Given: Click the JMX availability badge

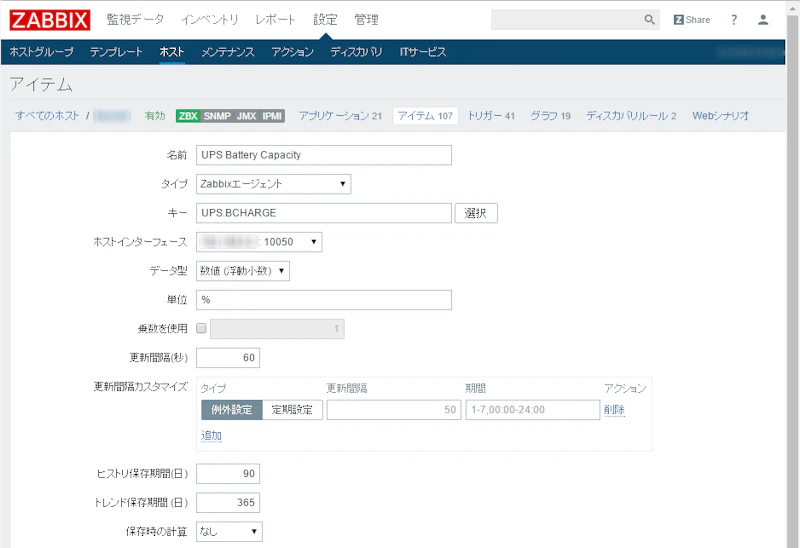Looking at the screenshot, I should click(246, 116).
